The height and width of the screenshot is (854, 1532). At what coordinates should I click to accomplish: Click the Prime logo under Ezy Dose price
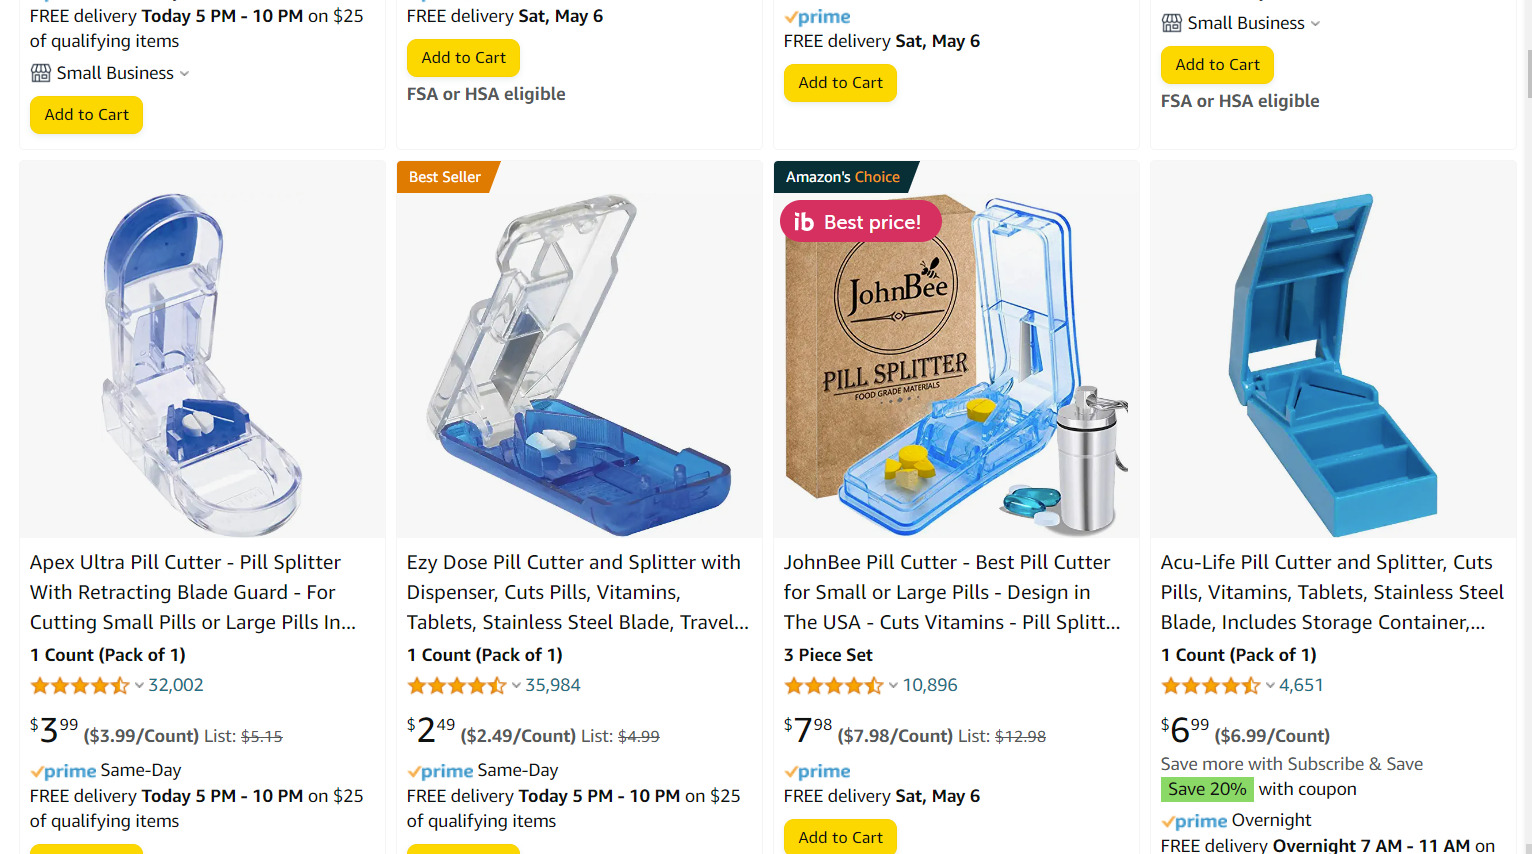[x=440, y=771]
